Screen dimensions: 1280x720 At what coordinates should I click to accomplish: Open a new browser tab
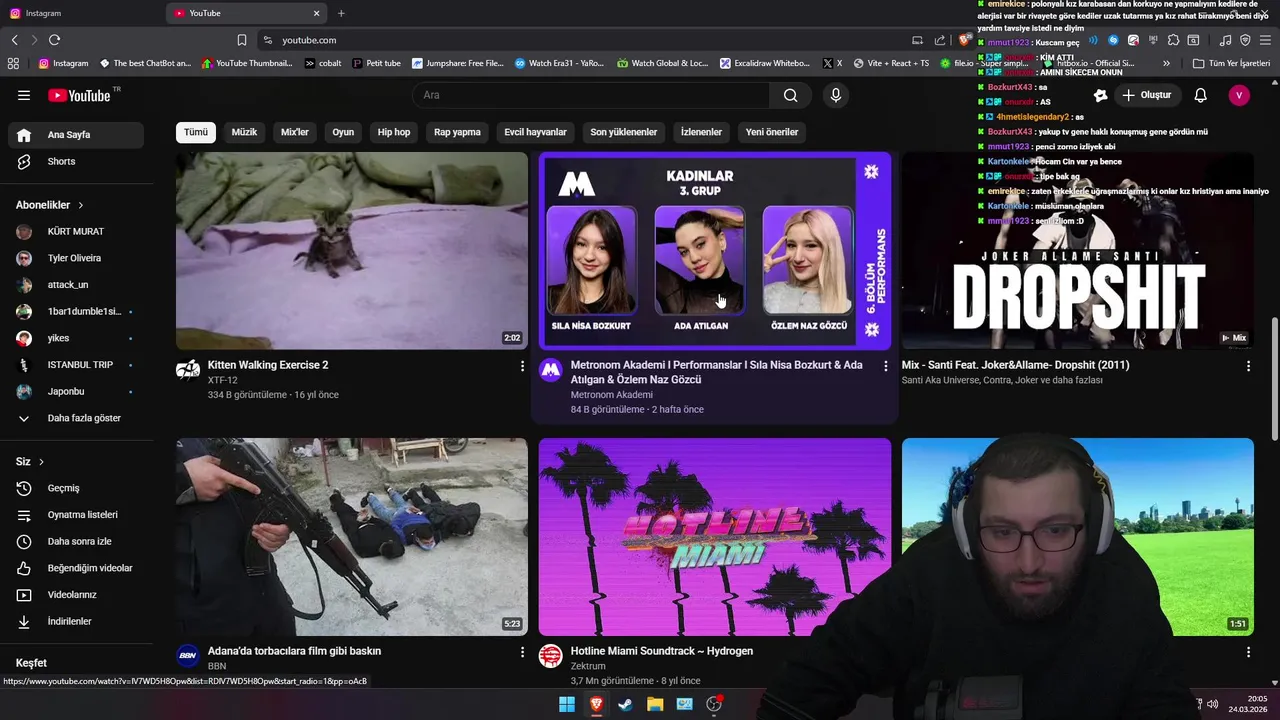[x=341, y=13]
